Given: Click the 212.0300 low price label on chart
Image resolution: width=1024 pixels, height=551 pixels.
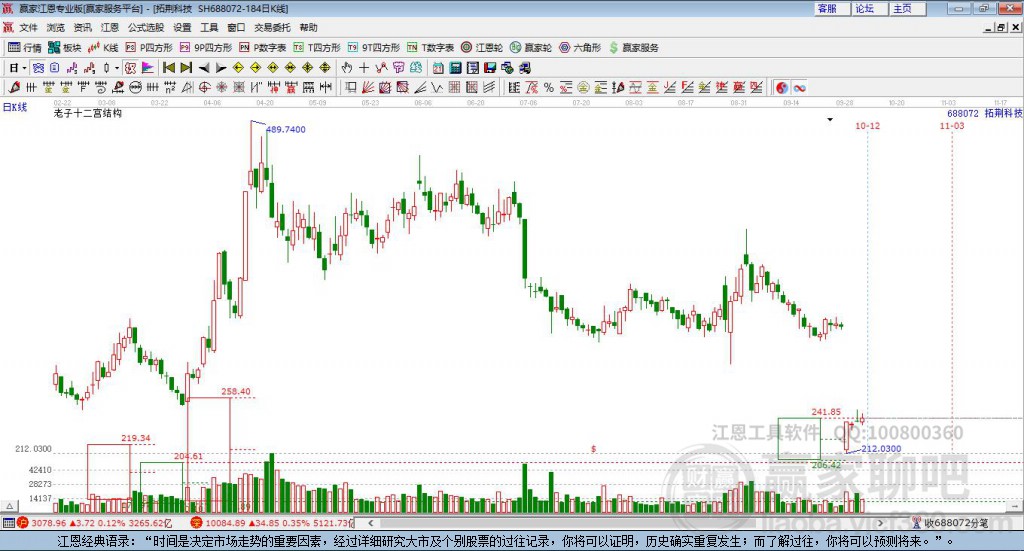Looking at the screenshot, I should click(881, 449).
